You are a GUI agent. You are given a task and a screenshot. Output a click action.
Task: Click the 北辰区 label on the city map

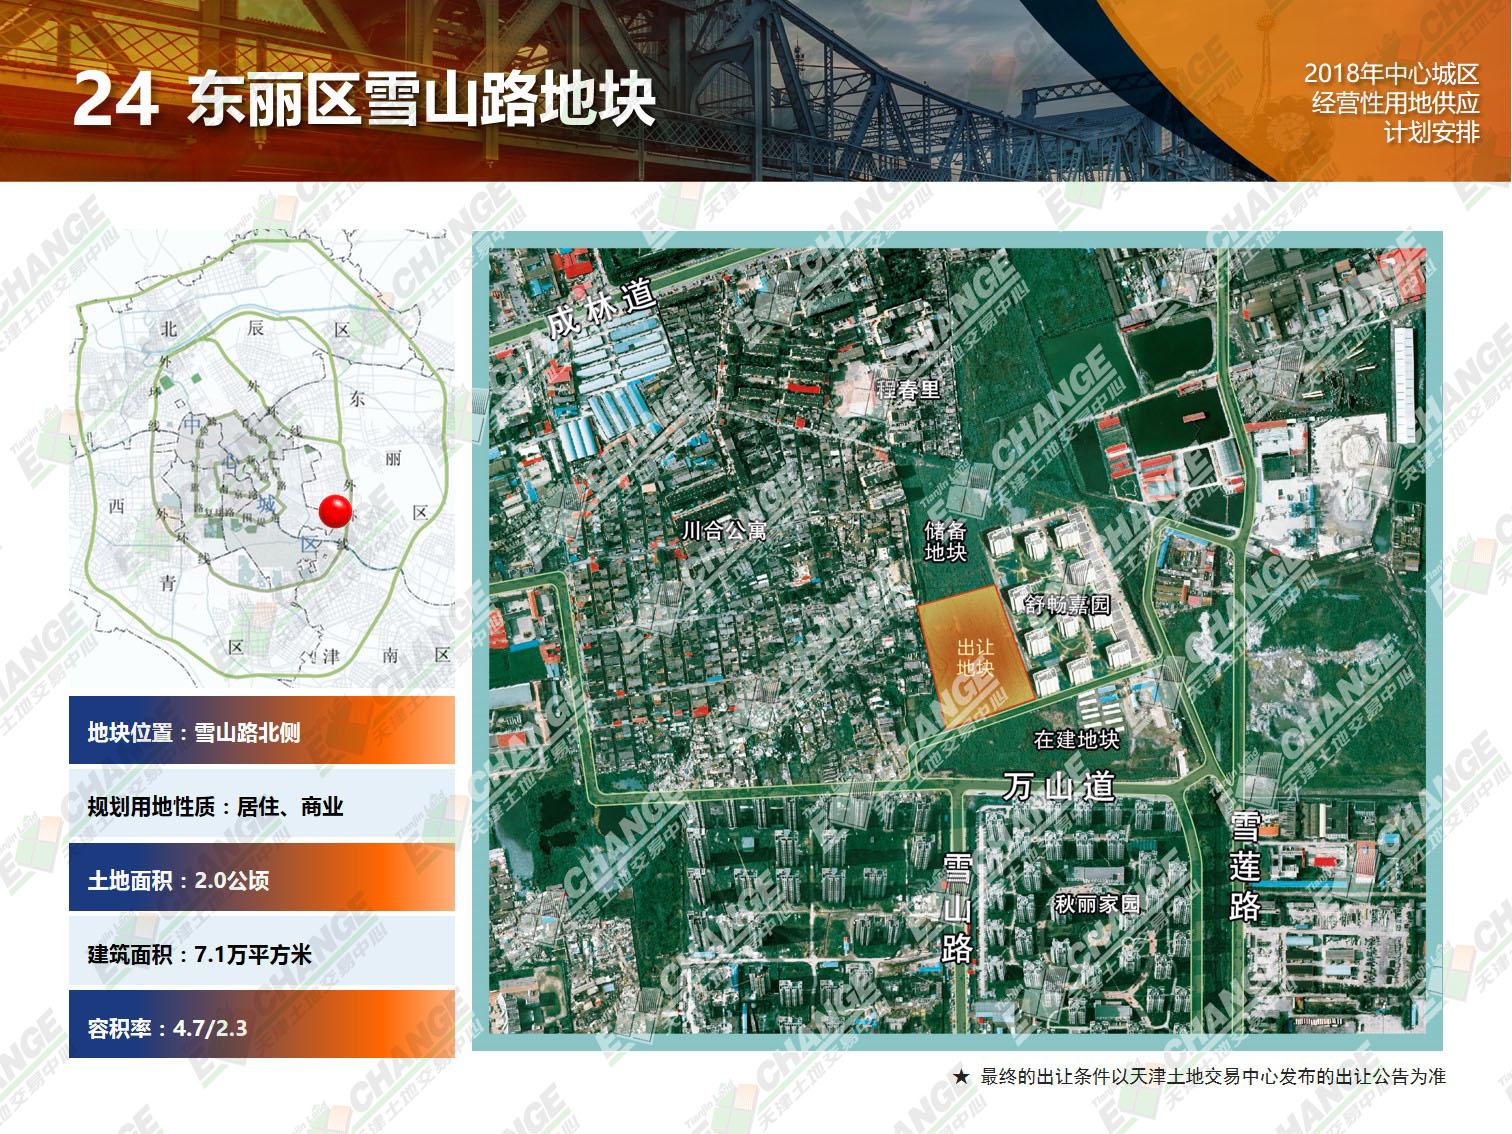pos(255,329)
